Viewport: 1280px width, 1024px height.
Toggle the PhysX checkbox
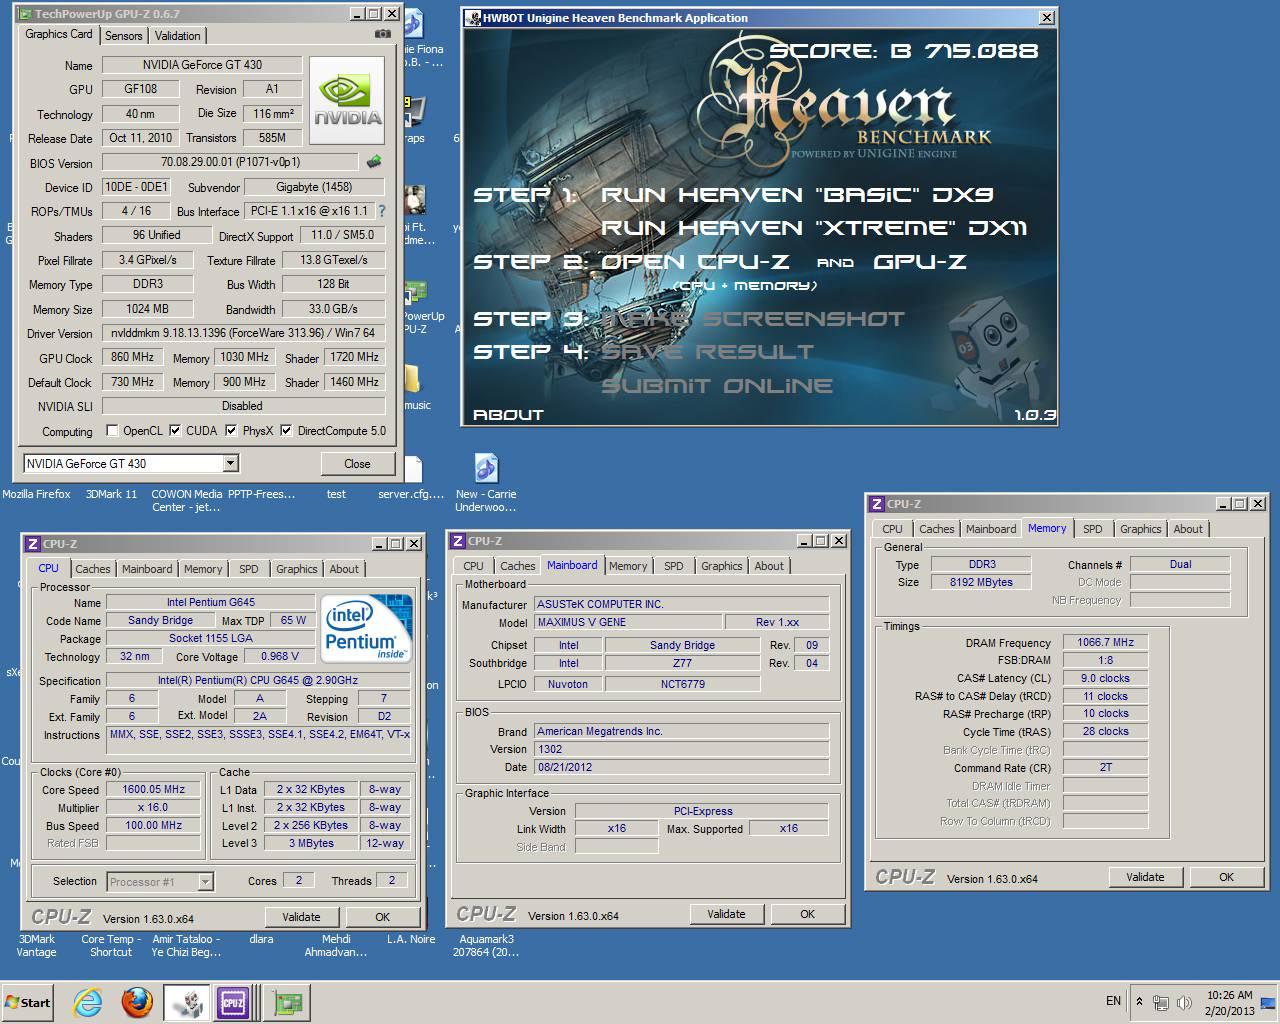tap(232, 431)
